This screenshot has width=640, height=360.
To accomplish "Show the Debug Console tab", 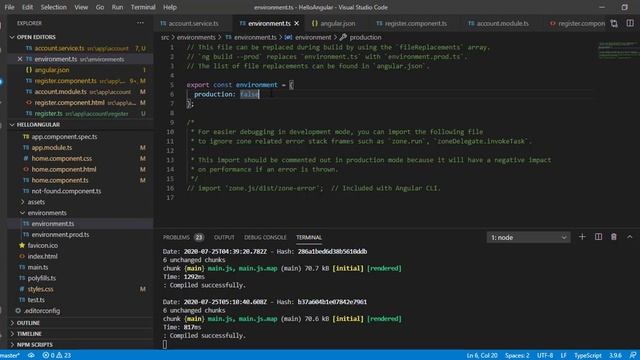I will [x=265, y=237].
